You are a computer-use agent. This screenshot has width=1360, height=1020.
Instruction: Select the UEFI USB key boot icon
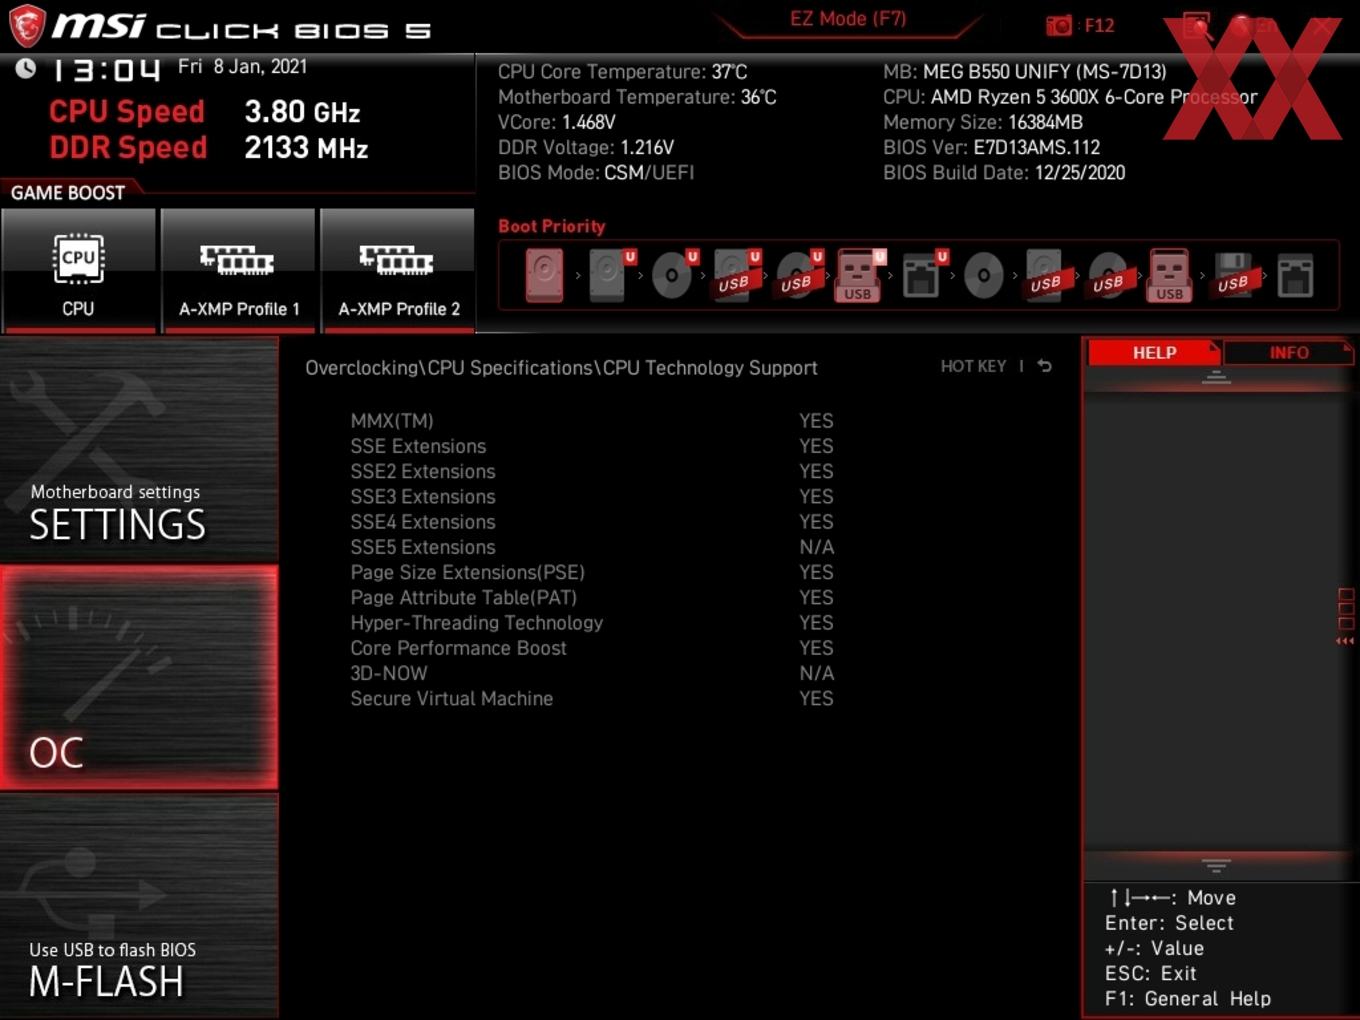859,275
